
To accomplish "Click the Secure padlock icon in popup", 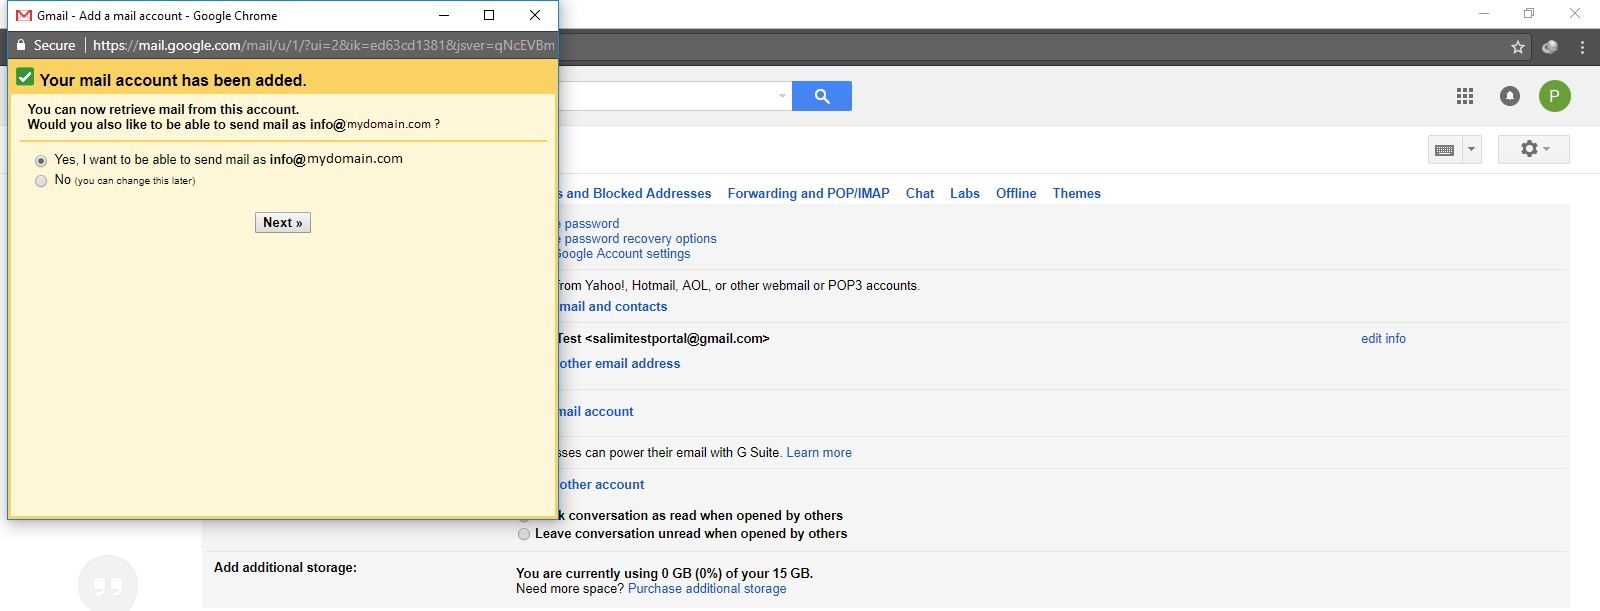I will pos(21,45).
